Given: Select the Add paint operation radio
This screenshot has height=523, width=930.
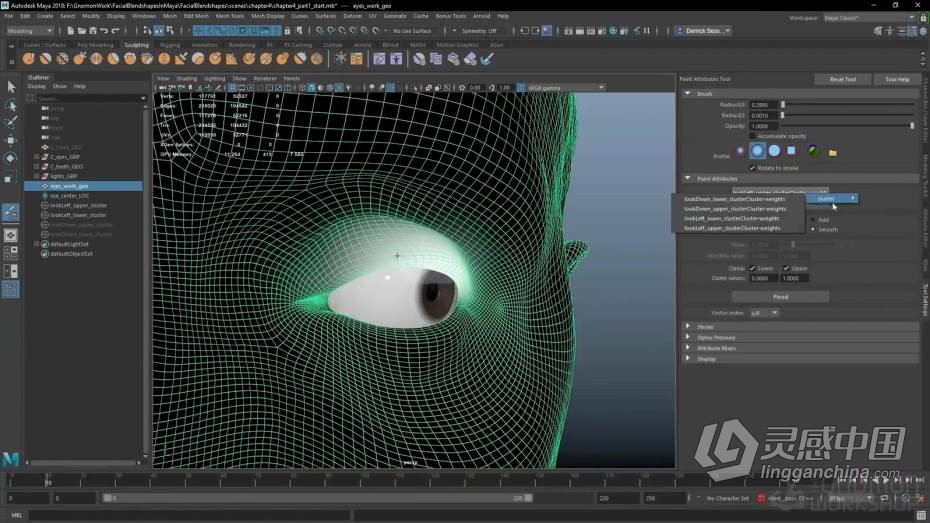Looking at the screenshot, I should coord(813,220).
